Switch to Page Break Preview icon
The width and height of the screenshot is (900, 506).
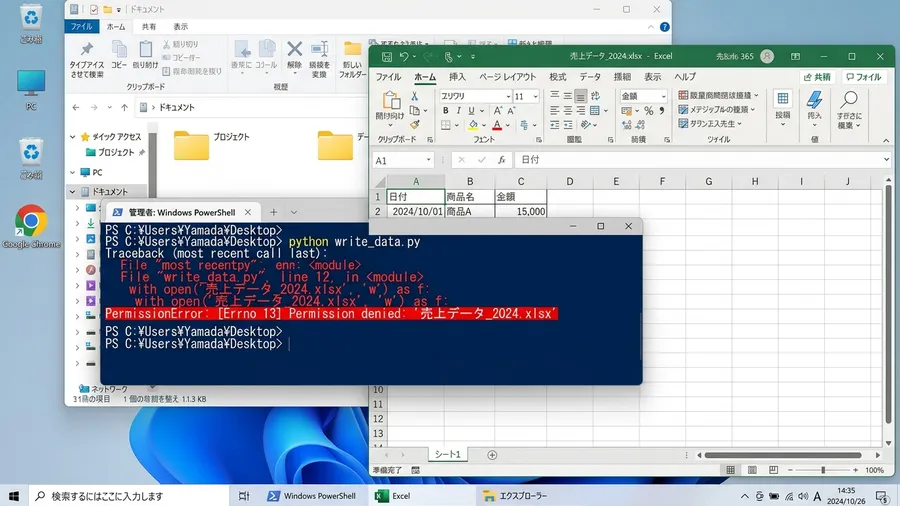point(773,470)
